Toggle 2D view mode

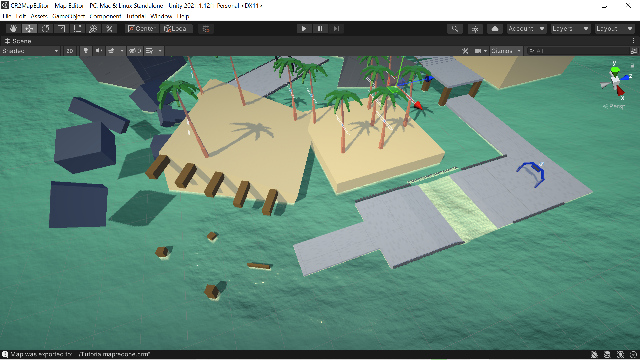point(70,51)
